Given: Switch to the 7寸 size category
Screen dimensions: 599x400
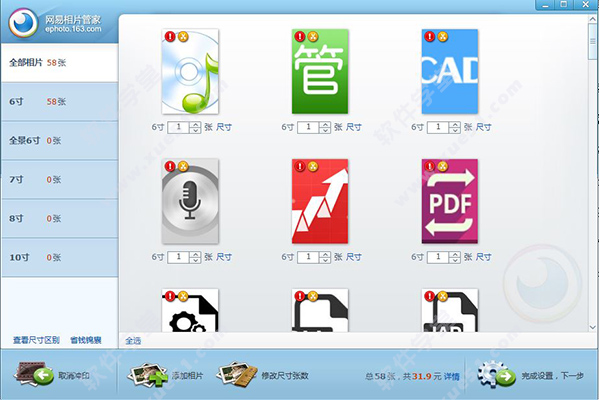Looking at the screenshot, I should [x=59, y=180].
